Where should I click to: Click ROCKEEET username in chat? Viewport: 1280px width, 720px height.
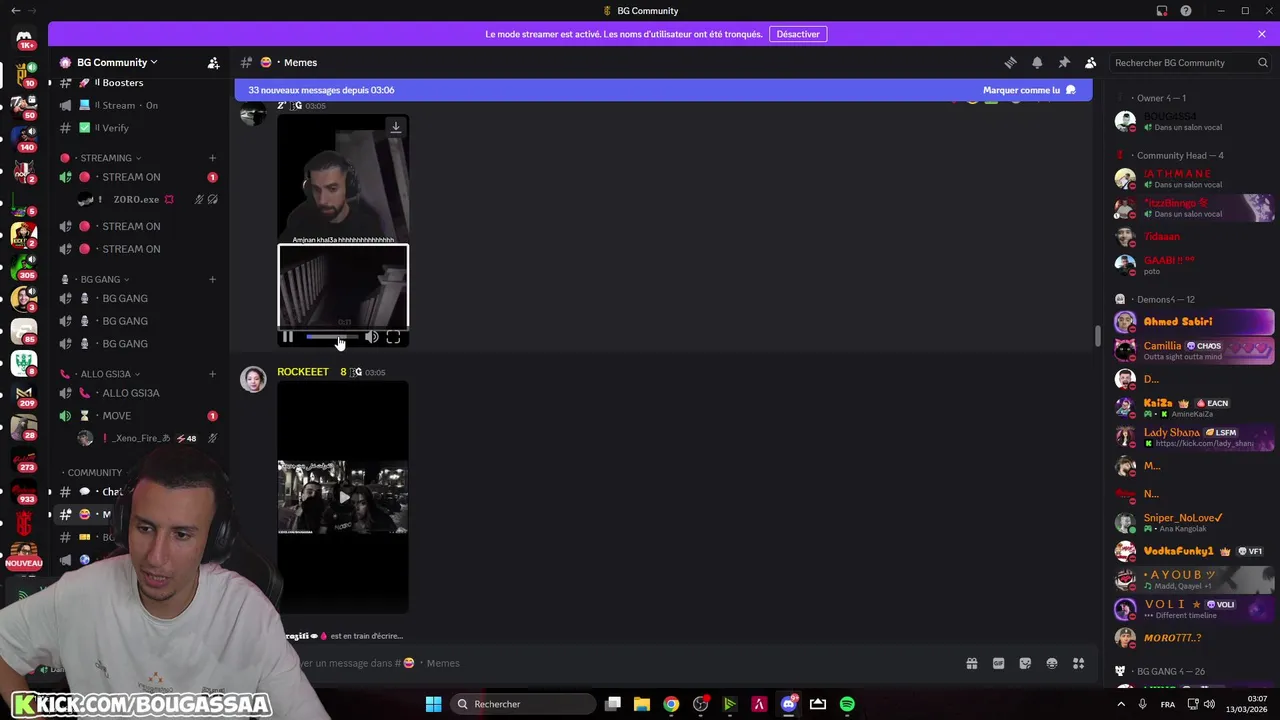pyautogui.click(x=303, y=372)
